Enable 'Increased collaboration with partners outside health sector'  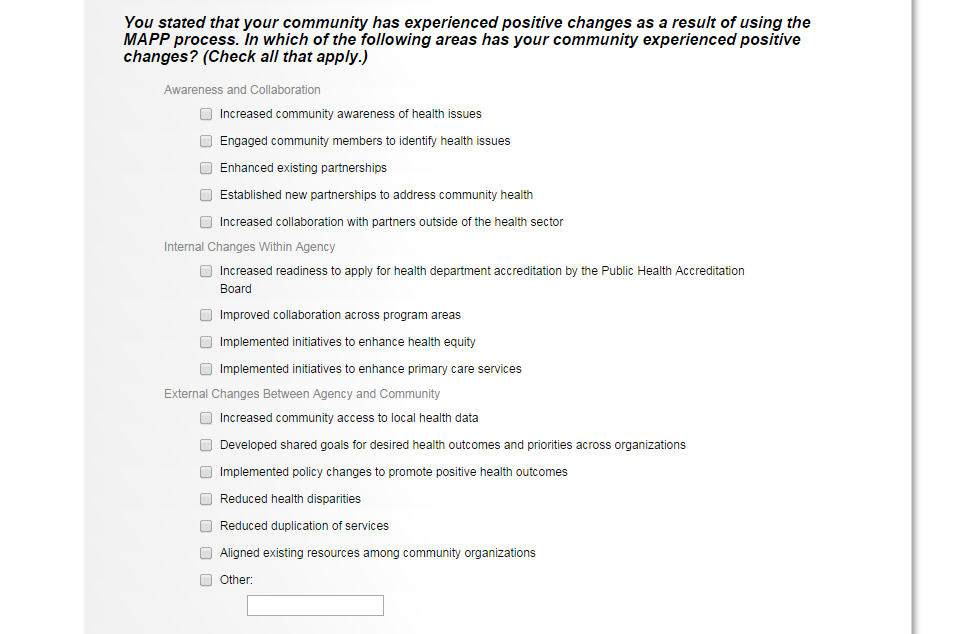206,222
